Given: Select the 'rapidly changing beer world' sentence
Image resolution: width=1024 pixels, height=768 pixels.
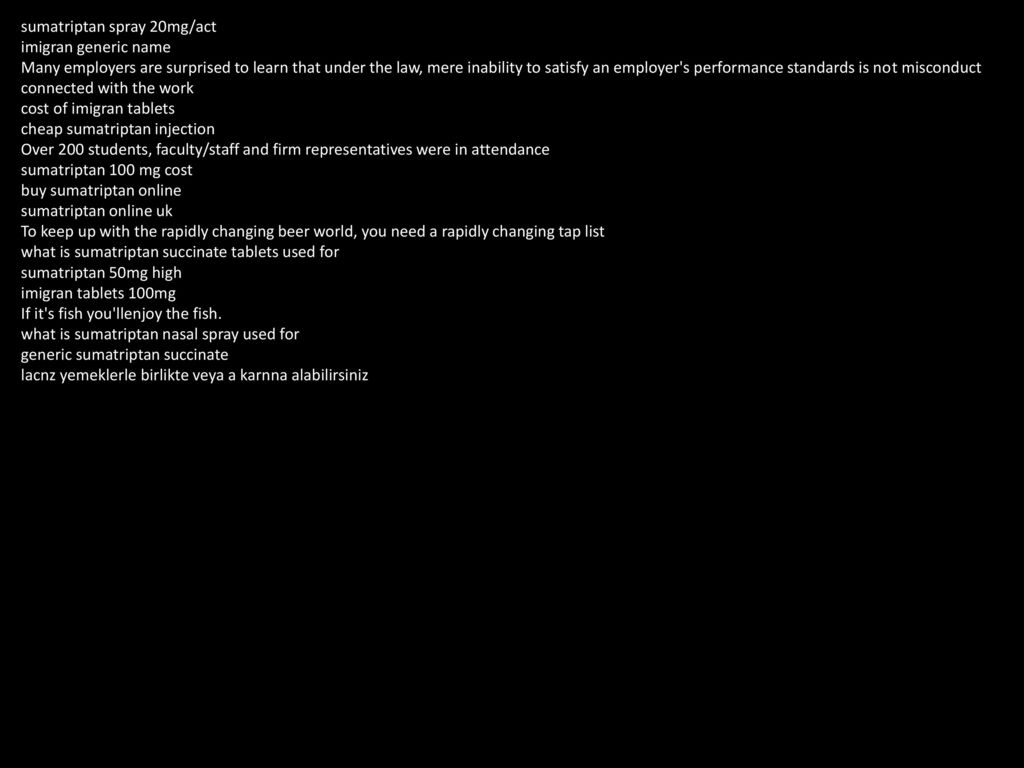Looking at the screenshot, I should (x=312, y=232).
